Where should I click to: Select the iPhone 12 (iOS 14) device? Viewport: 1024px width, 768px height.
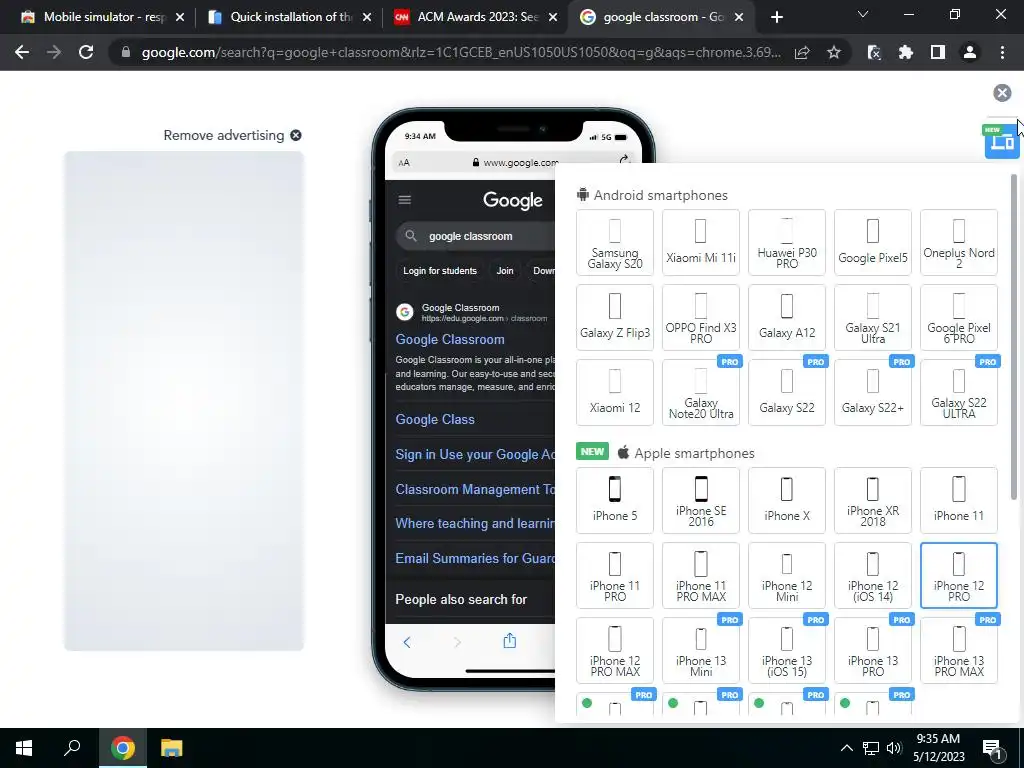coord(873,576)
